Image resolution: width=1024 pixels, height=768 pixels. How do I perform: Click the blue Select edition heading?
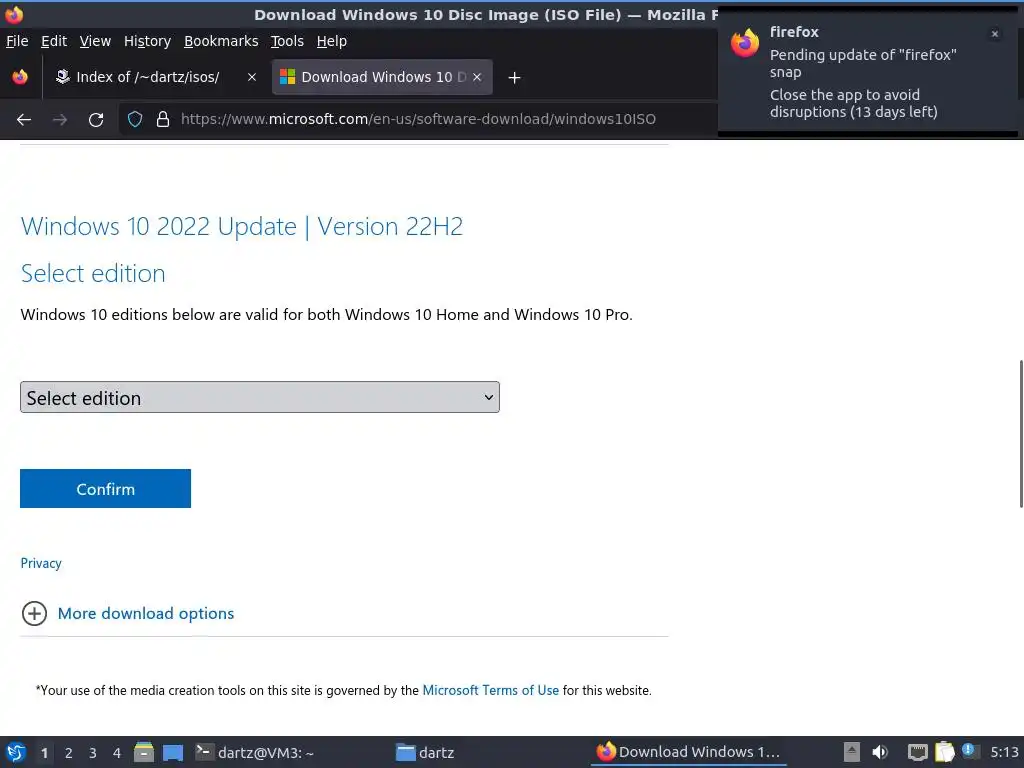[93, 273]
